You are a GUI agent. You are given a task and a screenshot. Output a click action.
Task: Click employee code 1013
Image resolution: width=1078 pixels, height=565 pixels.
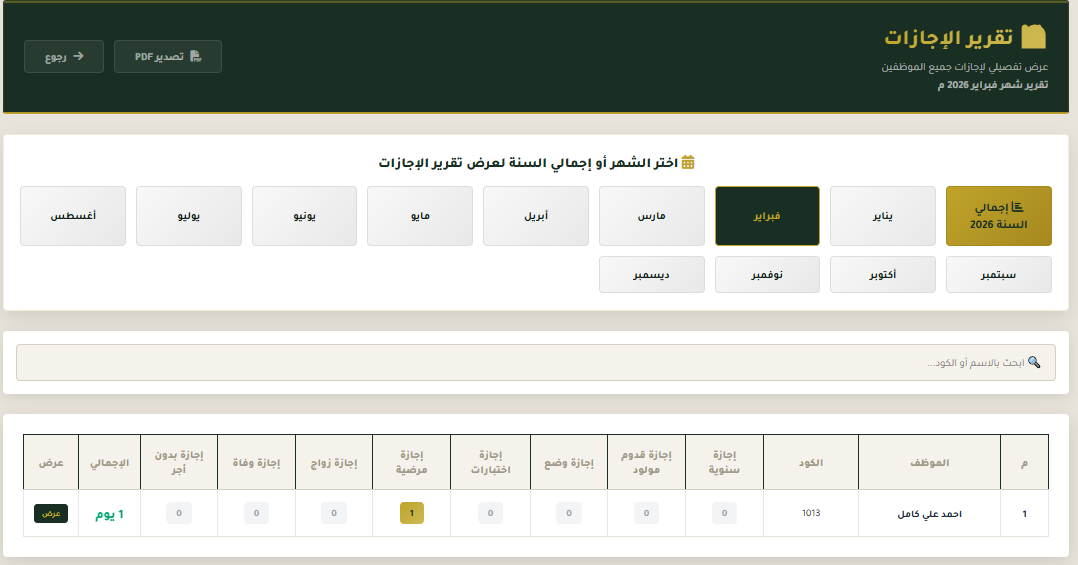(811, 513)
